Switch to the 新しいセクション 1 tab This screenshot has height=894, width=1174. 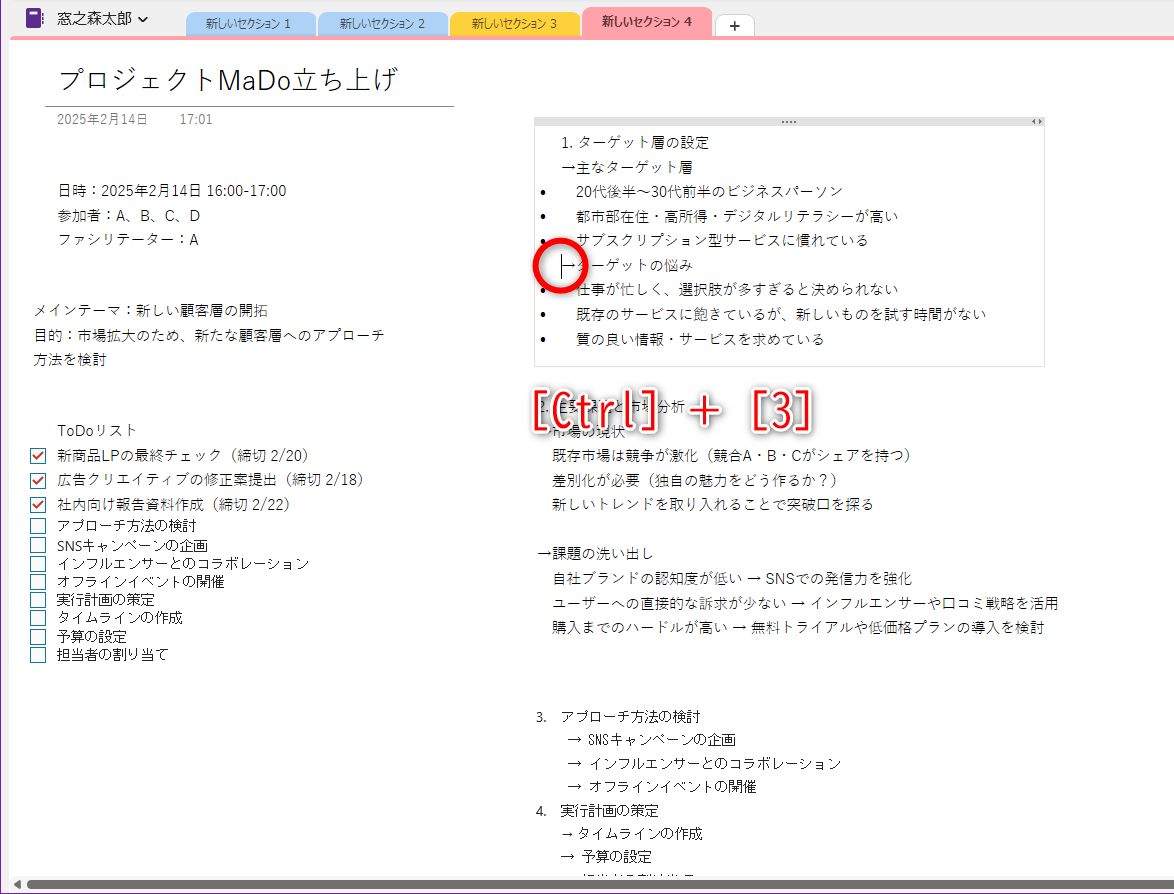(250, 23)
